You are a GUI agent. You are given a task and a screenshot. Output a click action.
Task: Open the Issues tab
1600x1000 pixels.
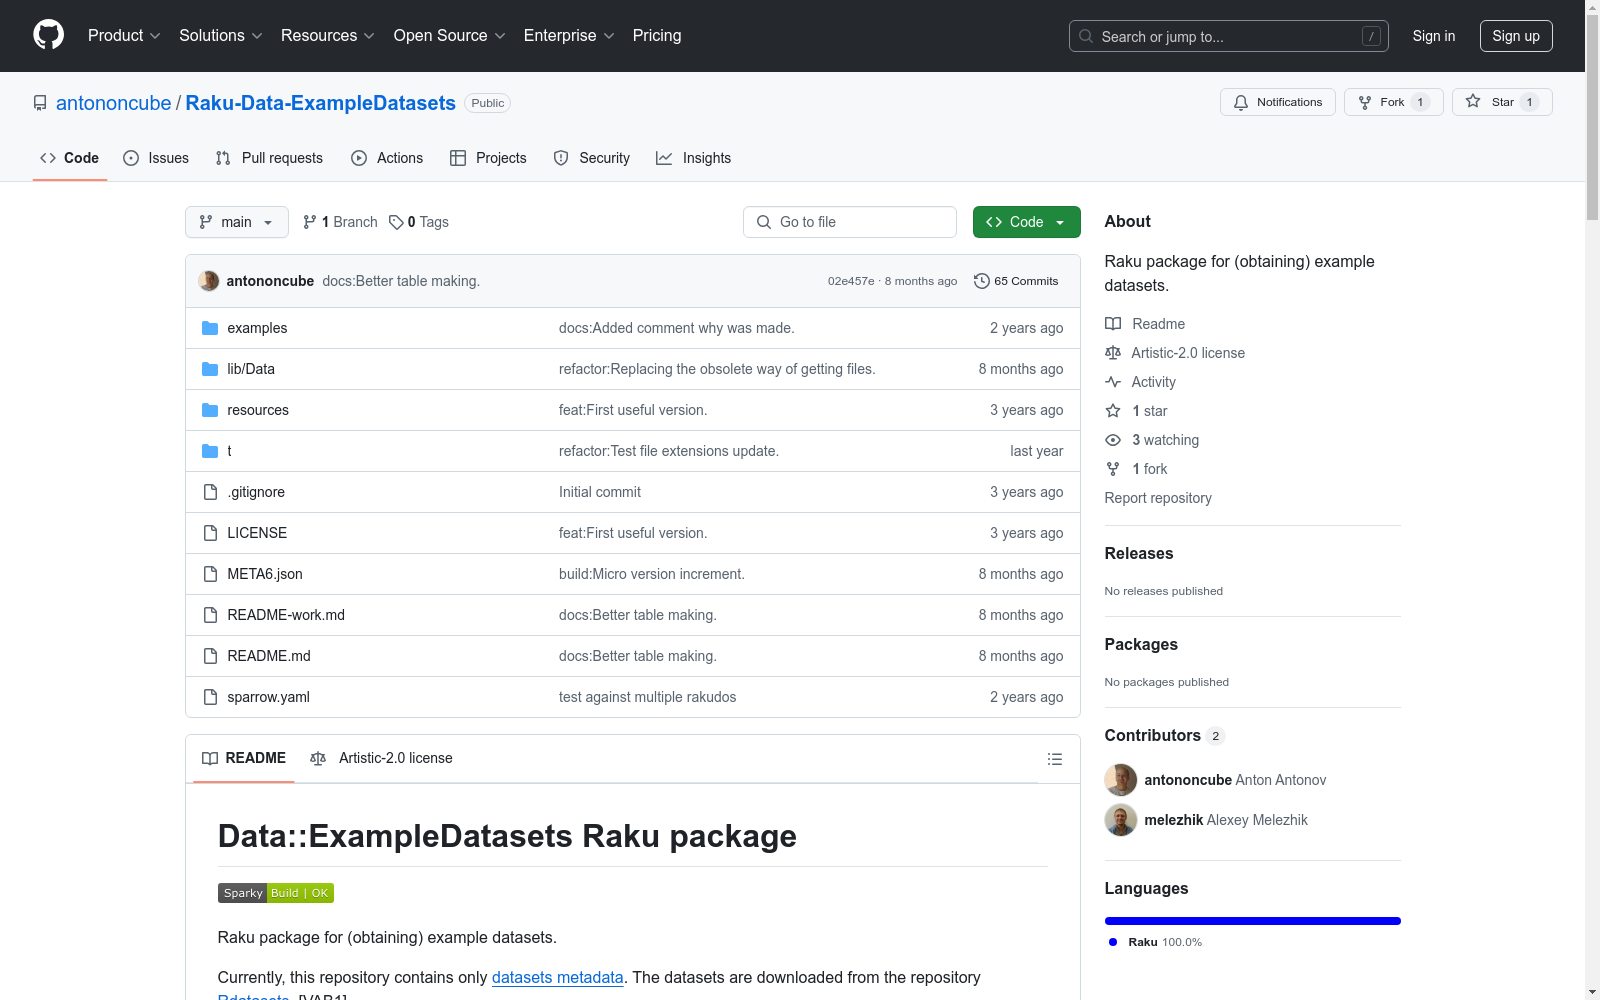point(156,158)
